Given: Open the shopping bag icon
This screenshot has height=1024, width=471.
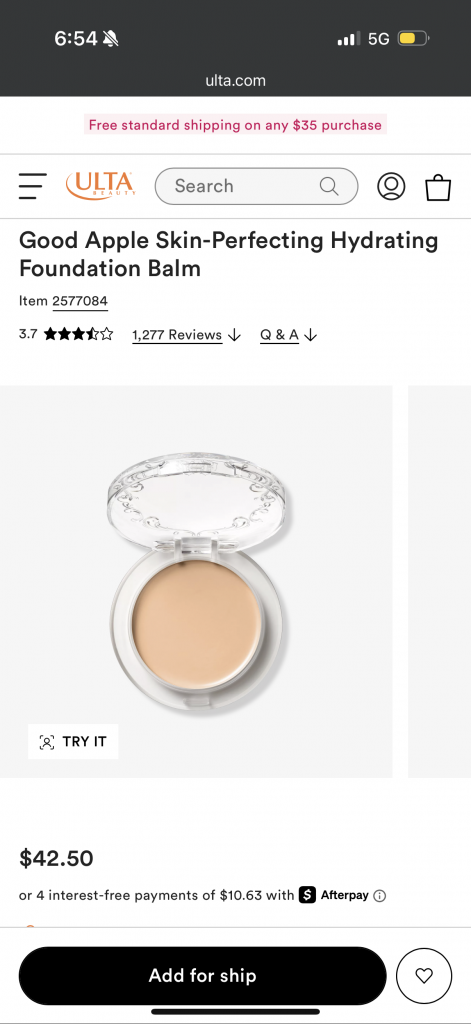Looking at the screenshot, I should point(438,187).
